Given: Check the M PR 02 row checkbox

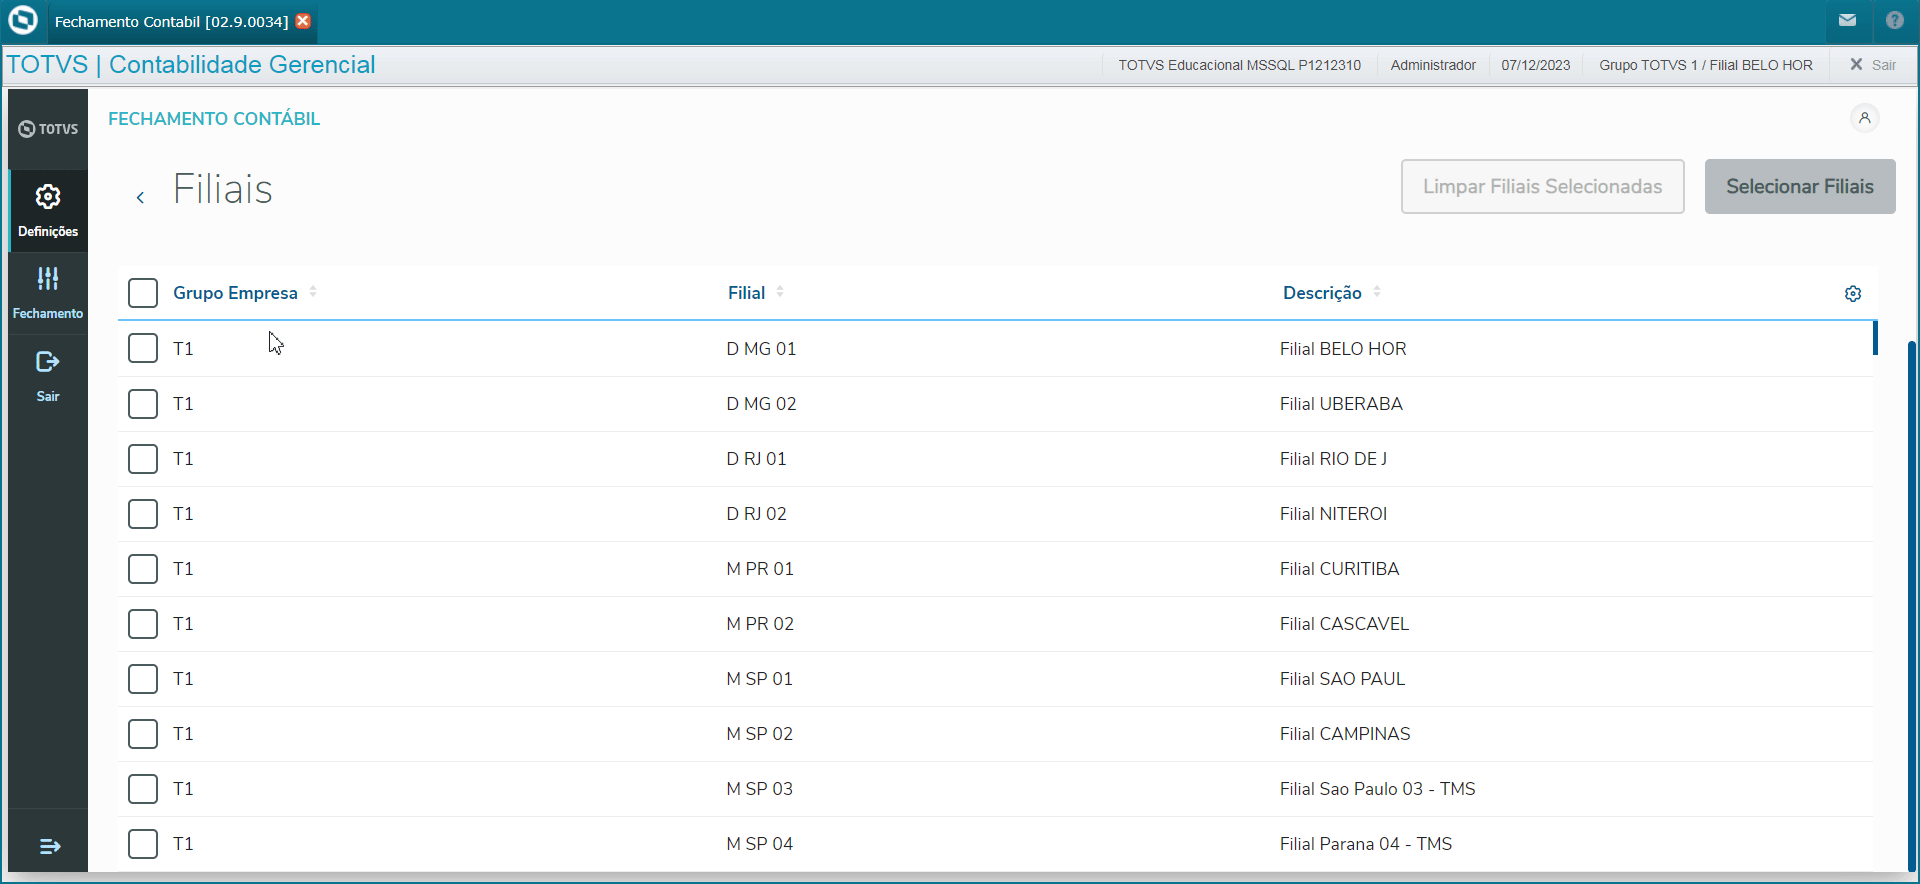Looking at the screenshot, I should 143,624.
